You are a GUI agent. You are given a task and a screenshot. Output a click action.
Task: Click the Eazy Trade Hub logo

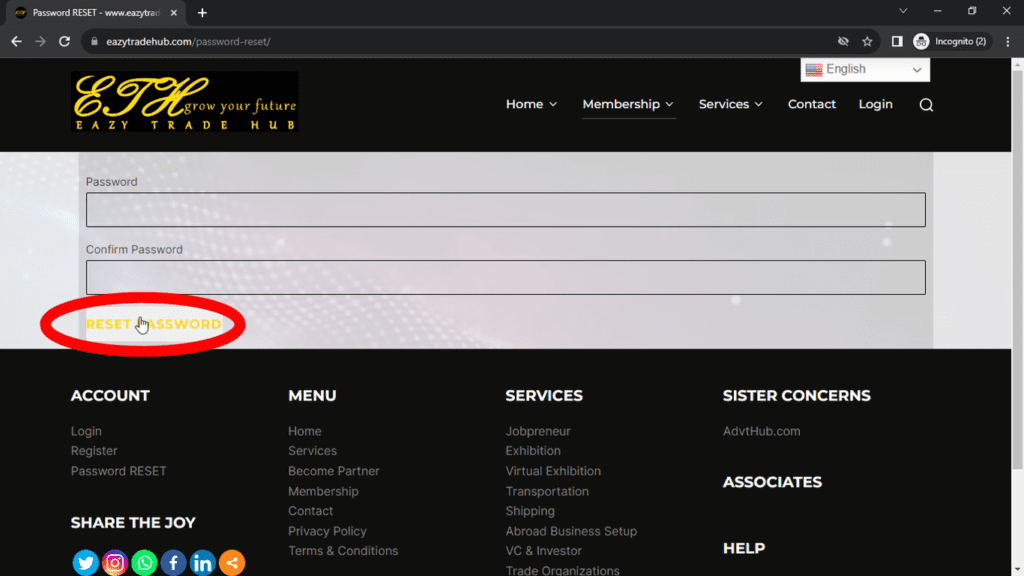185,102
